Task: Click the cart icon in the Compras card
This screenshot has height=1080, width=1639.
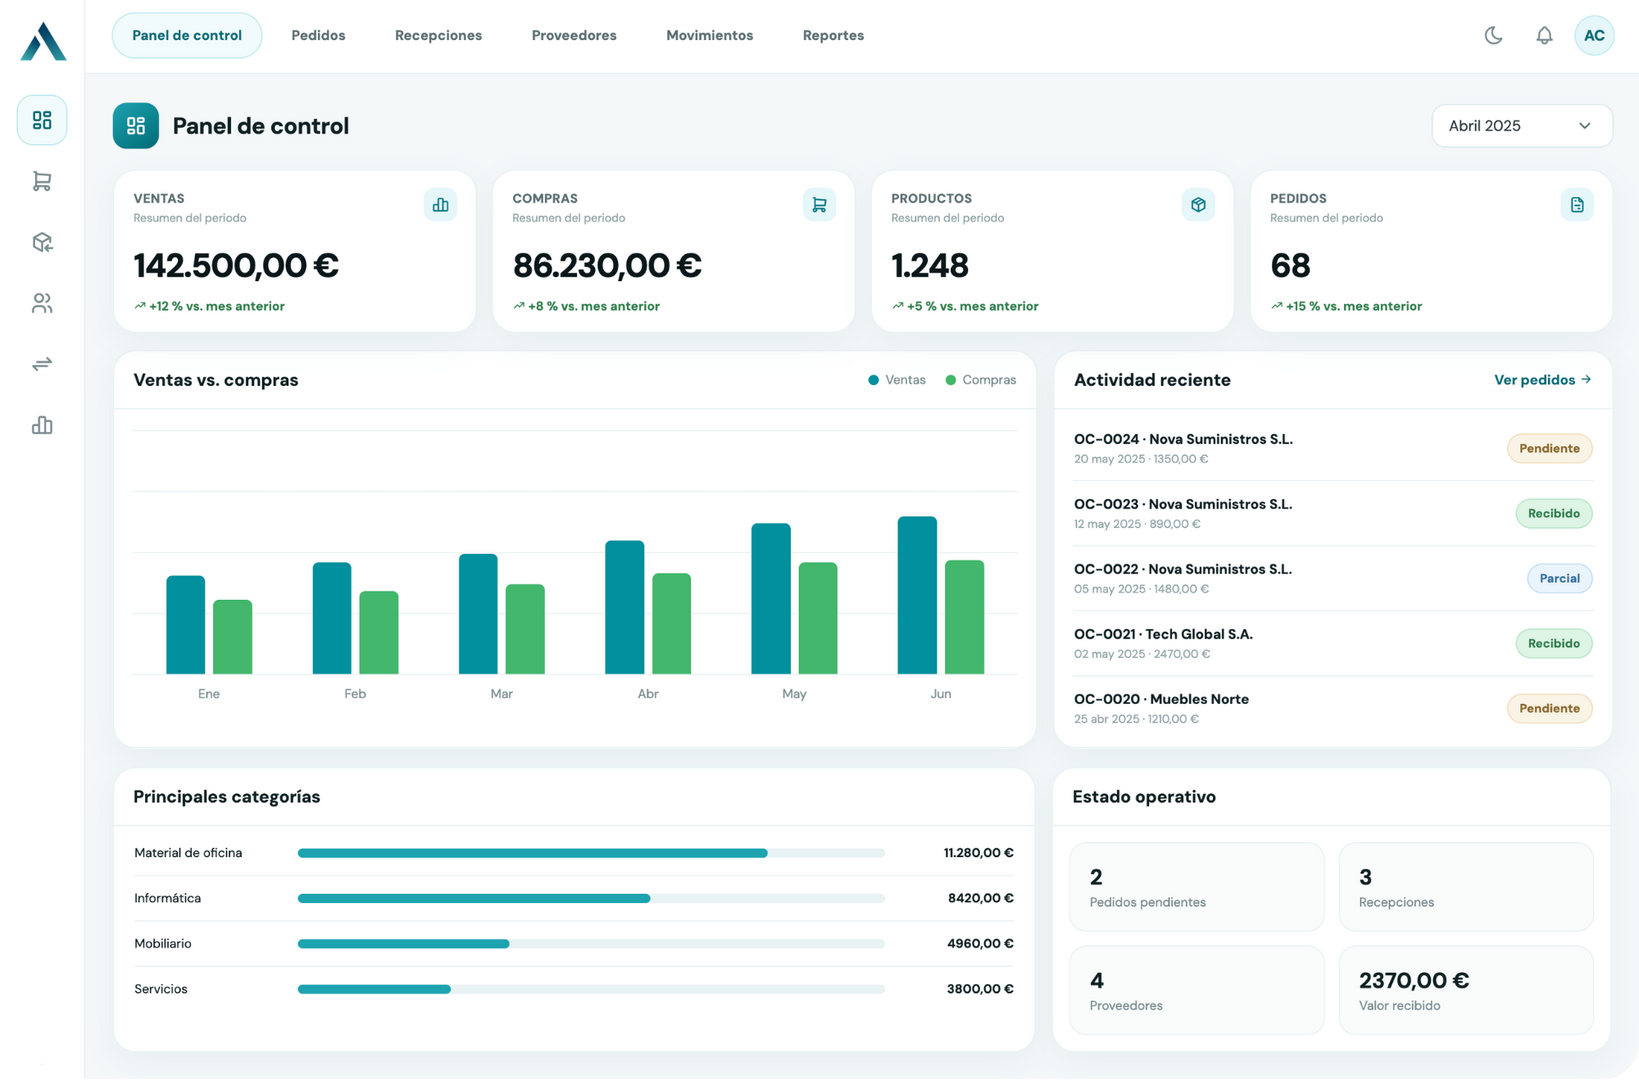Action: click(819, 205)
